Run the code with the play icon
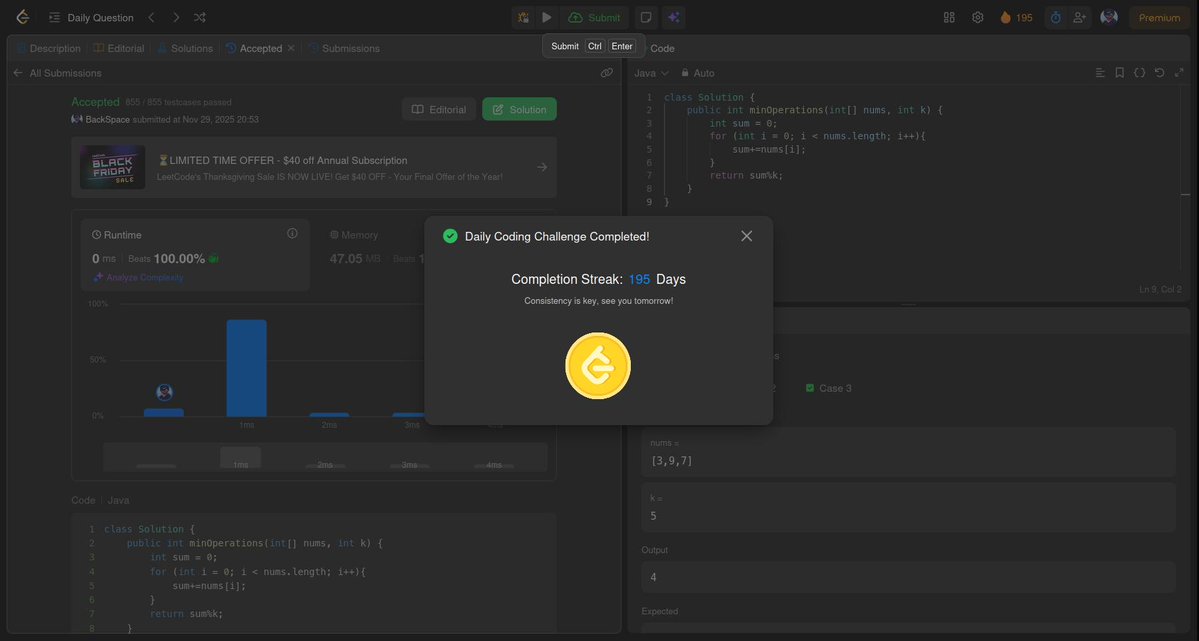 click(x=544, y=16)
